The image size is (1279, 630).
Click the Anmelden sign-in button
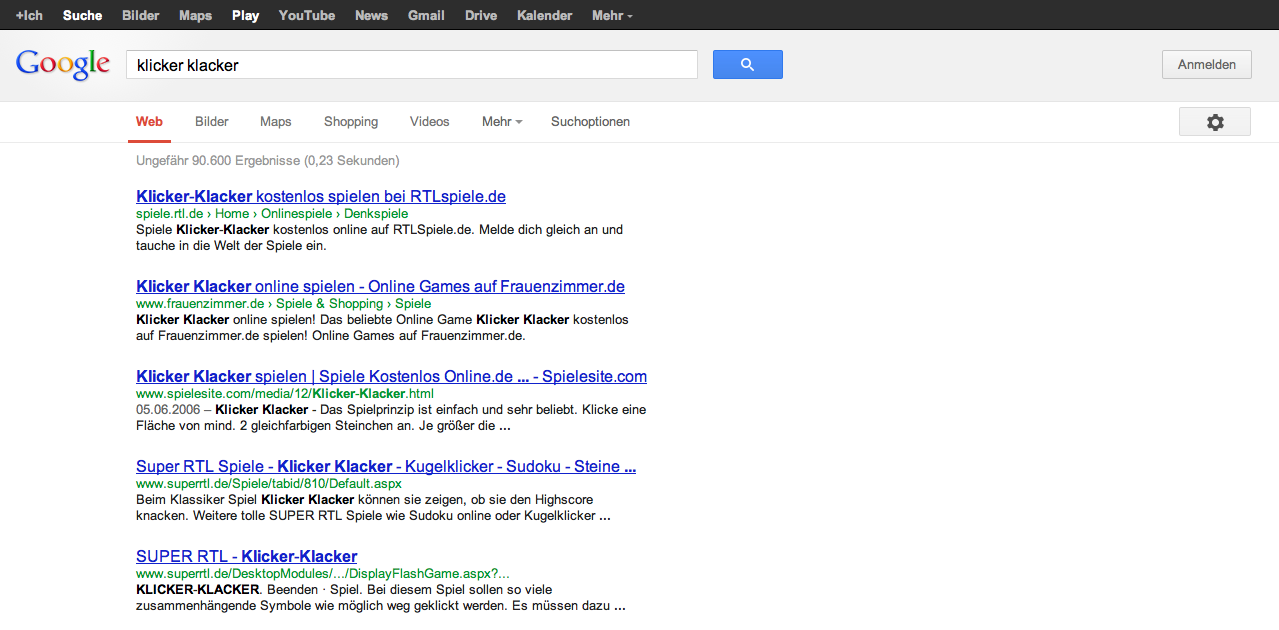(1206, 65)
